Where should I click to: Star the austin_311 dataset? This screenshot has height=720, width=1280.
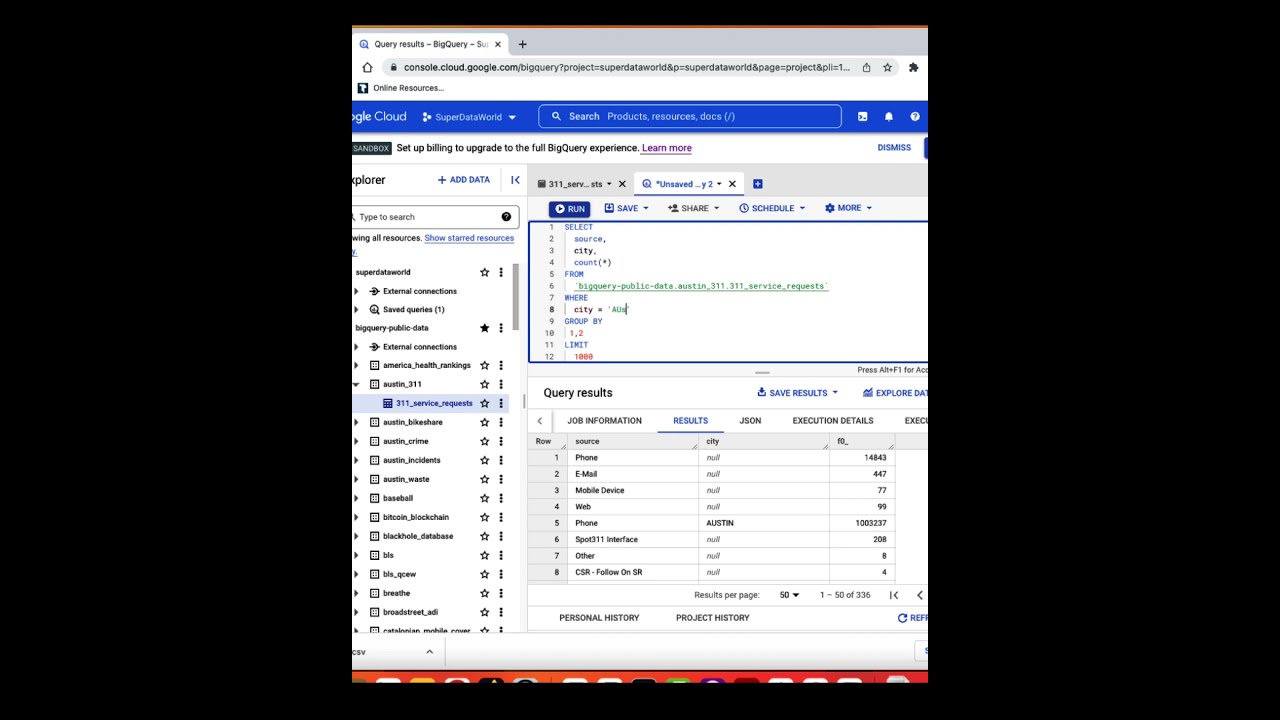tap(484, 384)
